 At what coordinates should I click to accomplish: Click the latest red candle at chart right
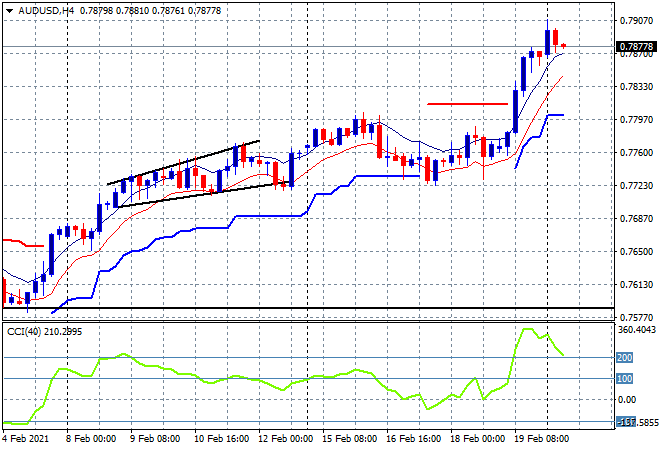(564, 45)
